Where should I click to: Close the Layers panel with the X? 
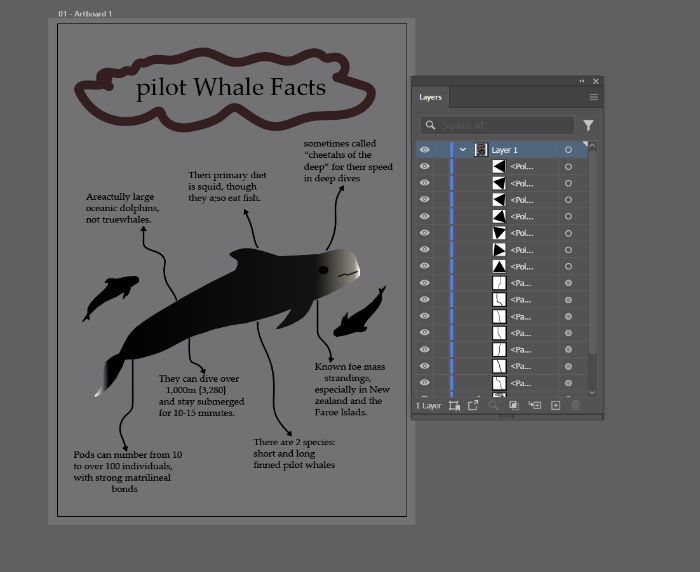596,81
